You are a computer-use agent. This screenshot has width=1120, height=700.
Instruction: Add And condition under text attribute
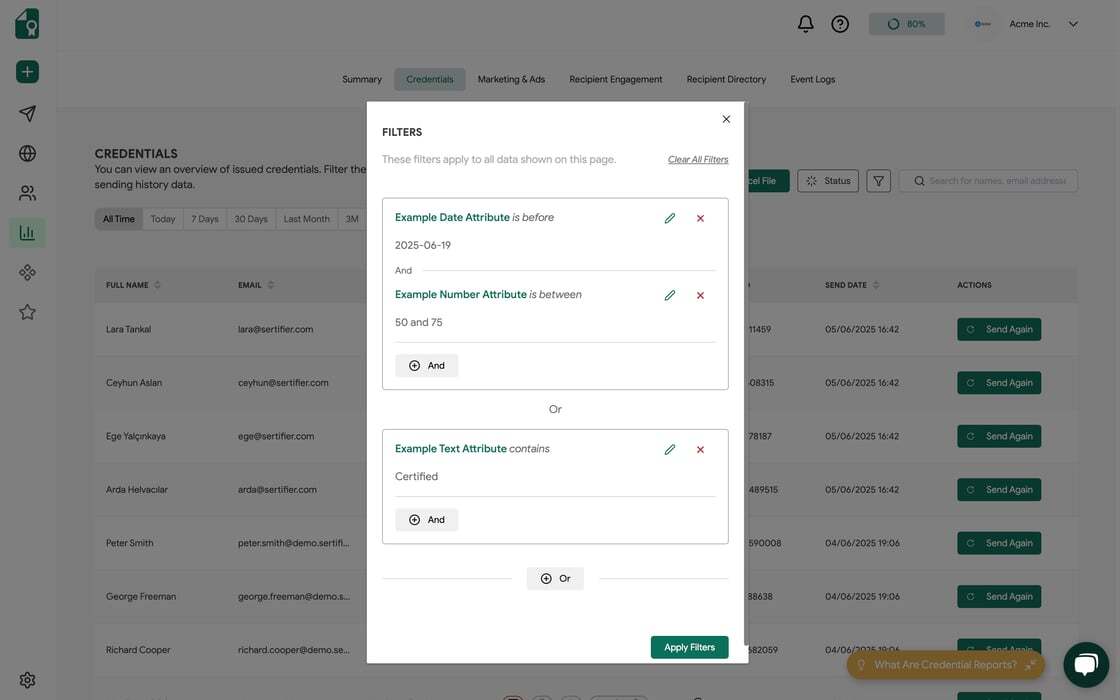pyautogui.click(x=426, y=520)
